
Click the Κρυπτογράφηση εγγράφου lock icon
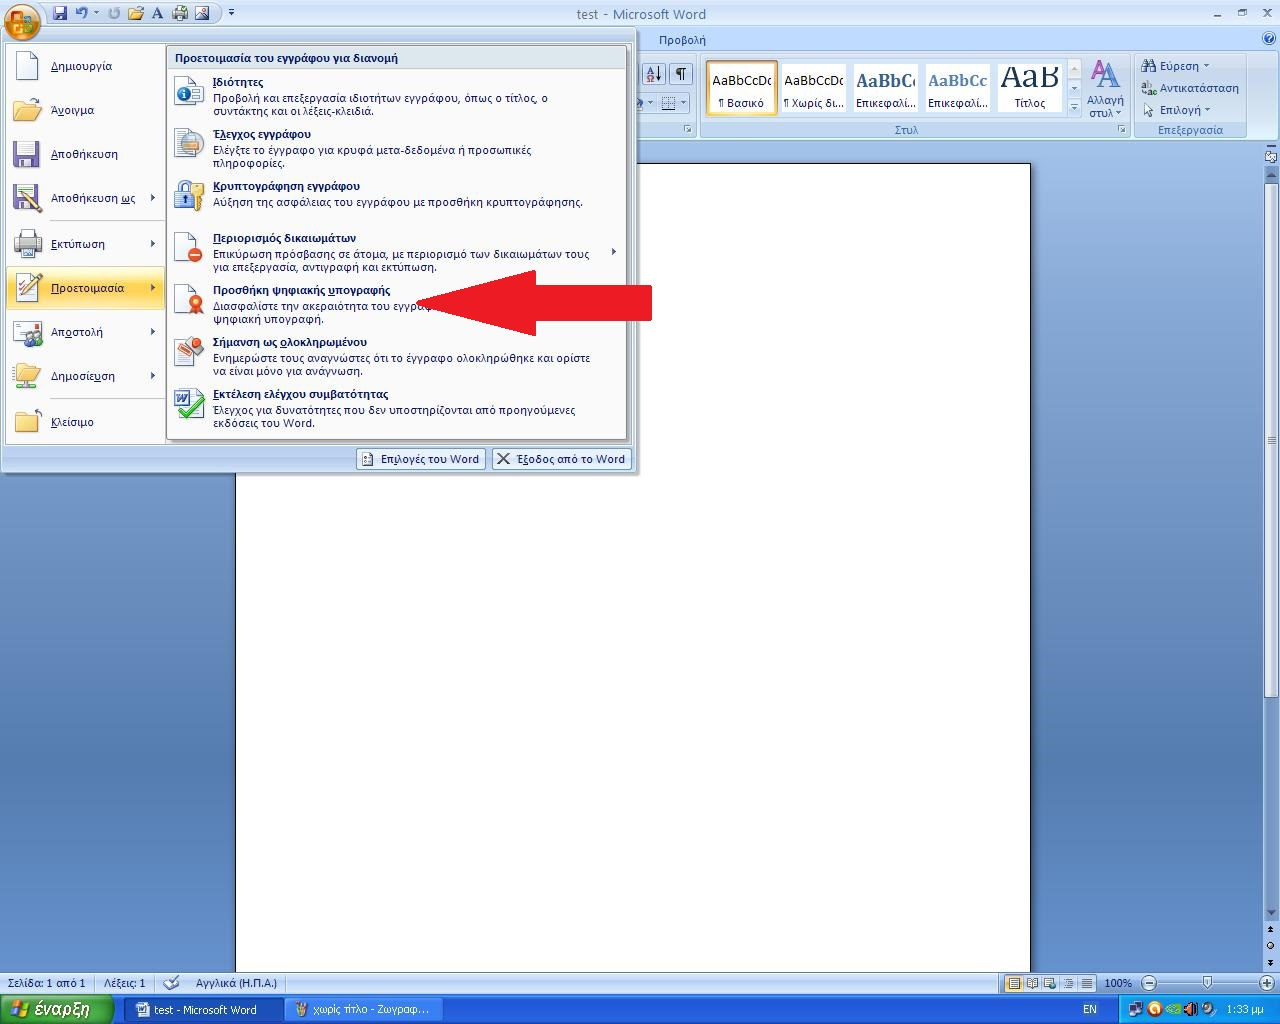[189, 196]
